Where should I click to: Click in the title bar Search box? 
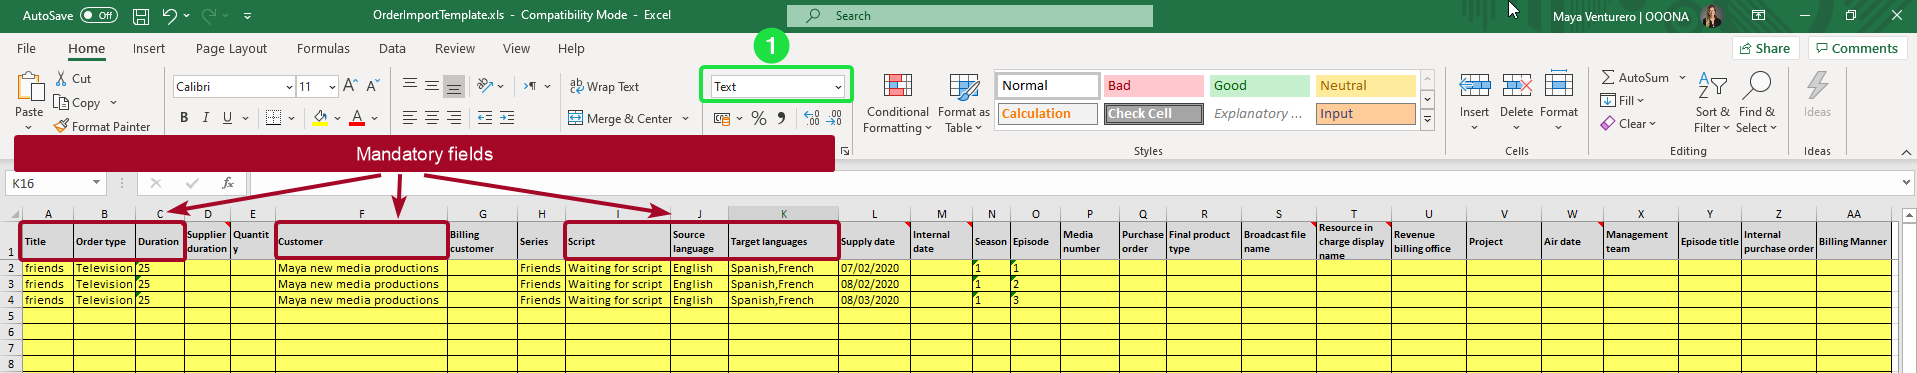[x=969, y=16]
